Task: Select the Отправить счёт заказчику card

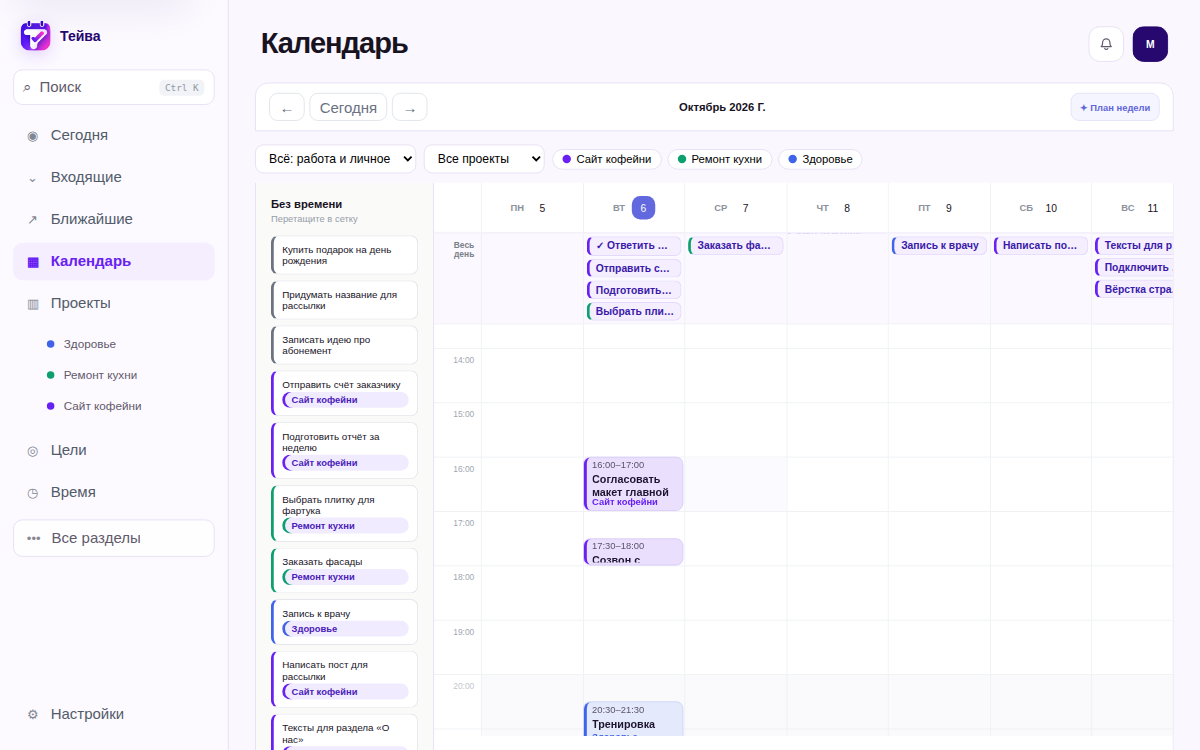Action: [x=344, y=393]
